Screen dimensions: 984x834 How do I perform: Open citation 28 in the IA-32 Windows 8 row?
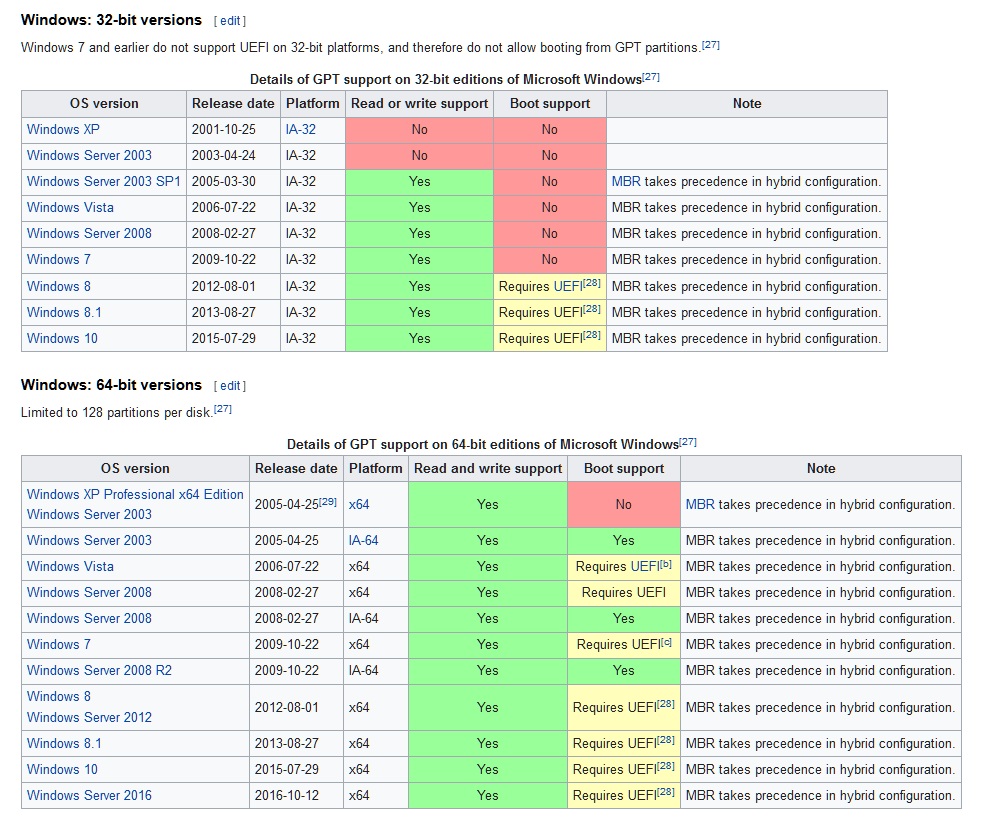coord(592,283)
